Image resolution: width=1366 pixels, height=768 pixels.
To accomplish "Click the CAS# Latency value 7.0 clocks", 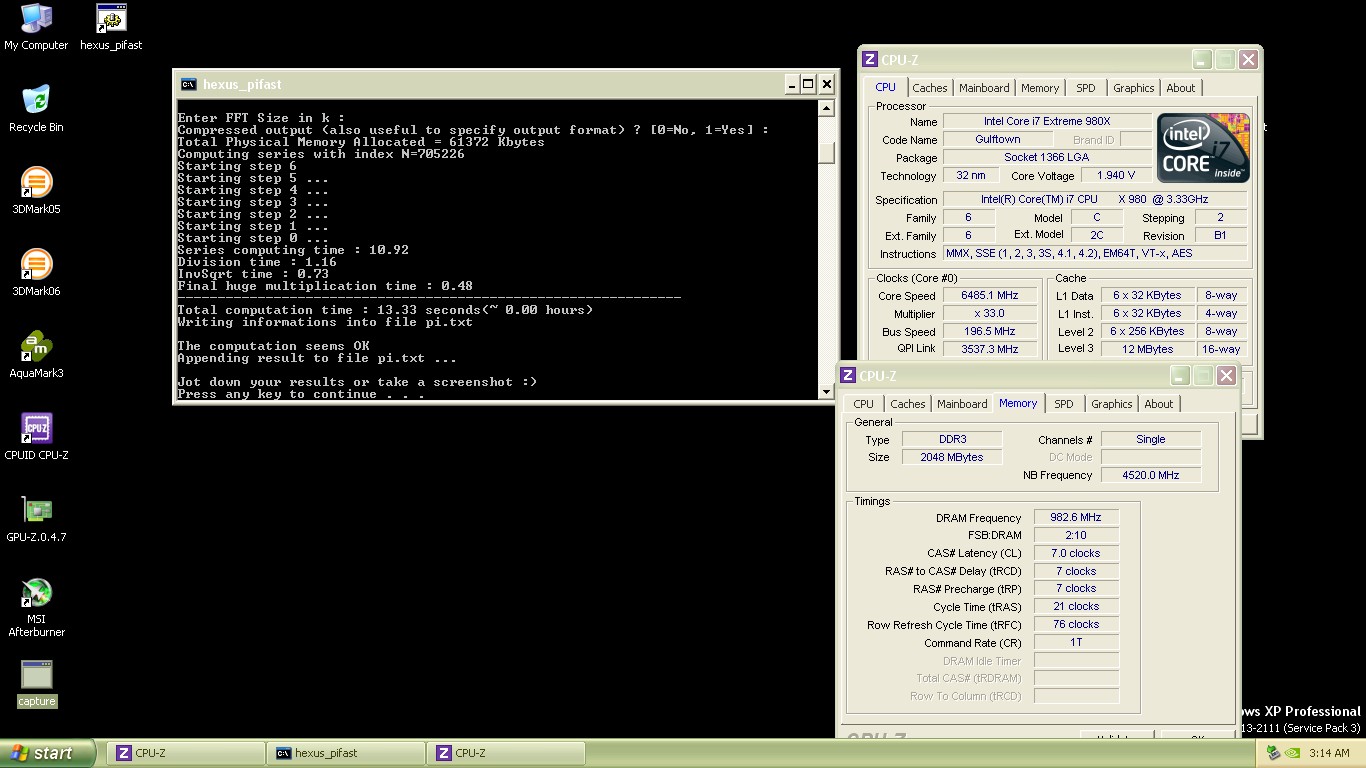I will pyautogui.click(x=1076, y=554).
